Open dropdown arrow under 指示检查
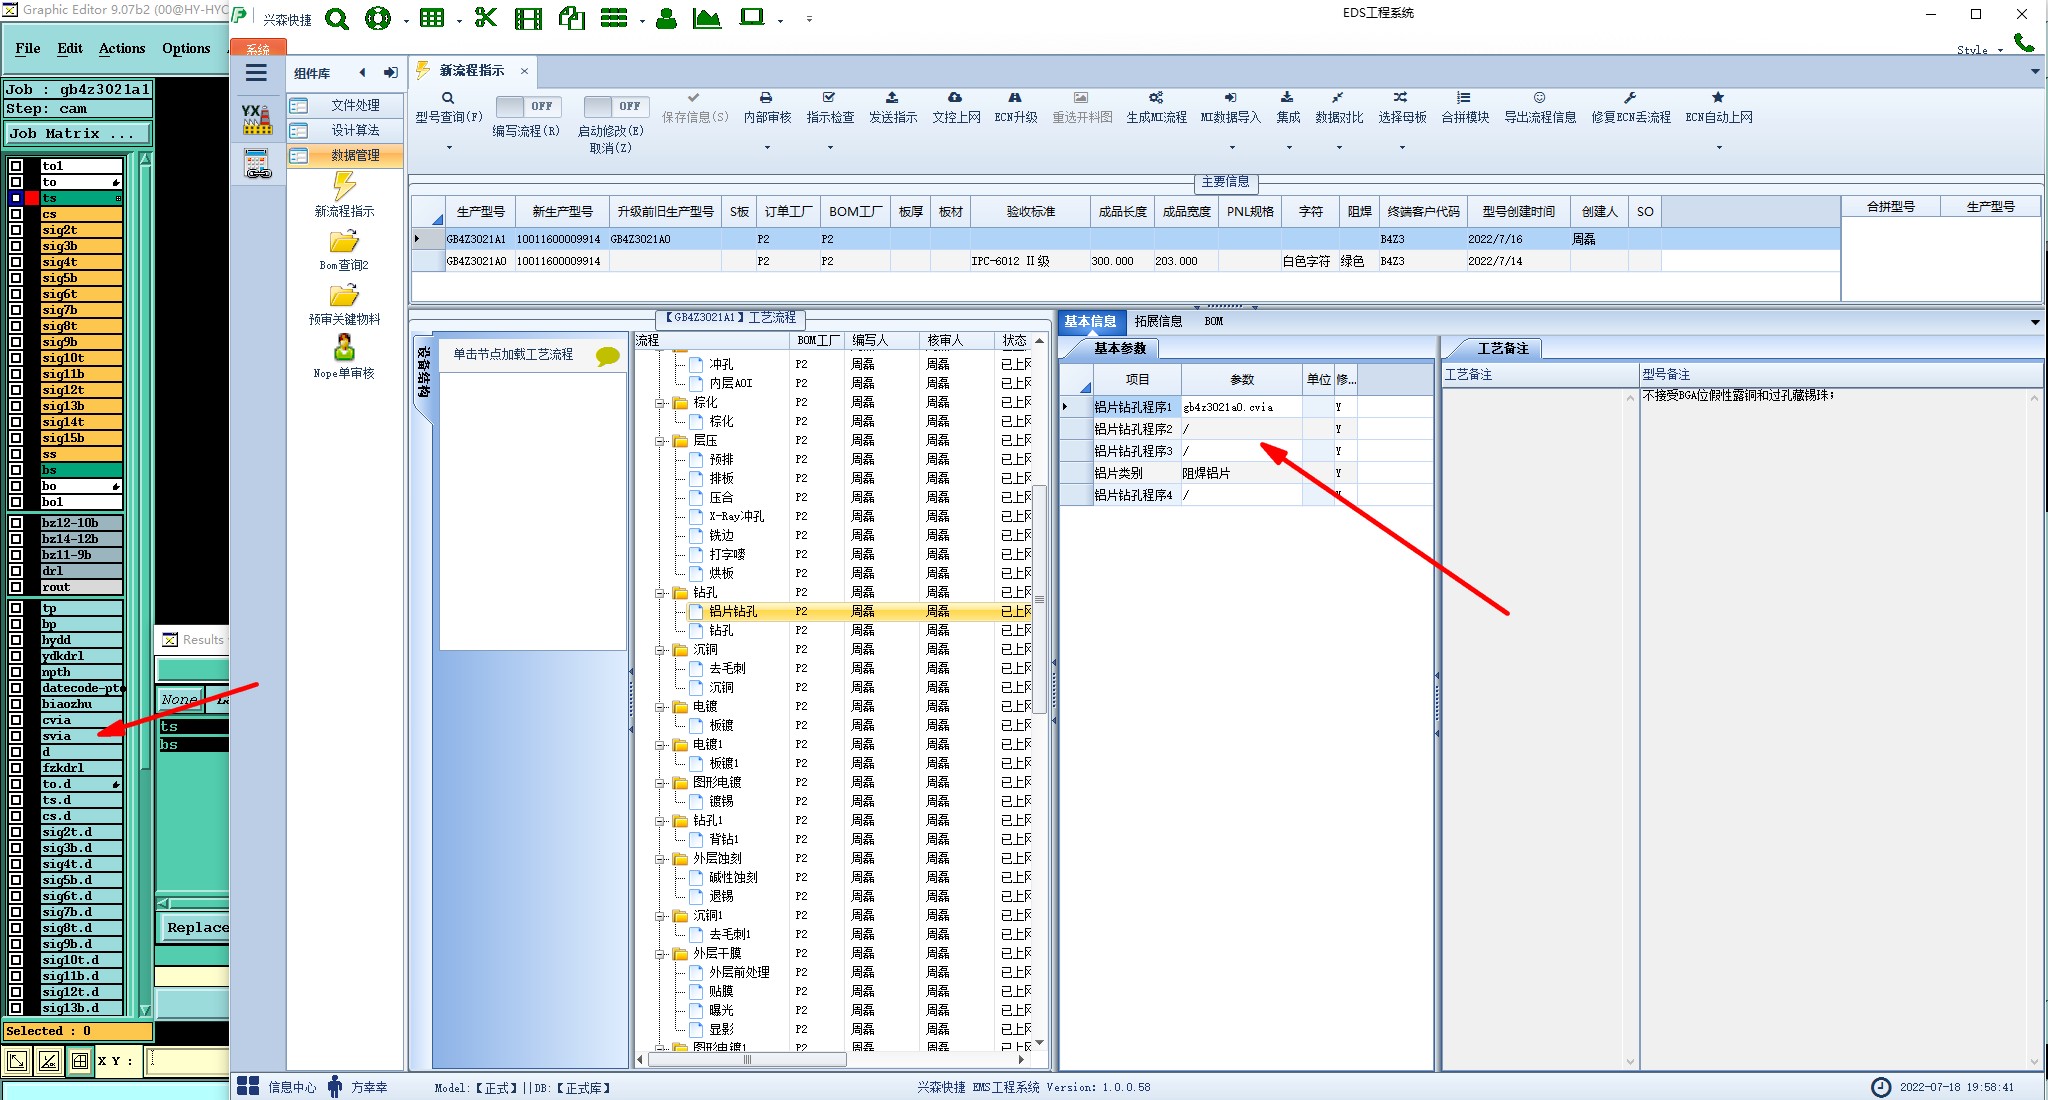Viewport: 2048px width, 1100px height. pos(830,147)
